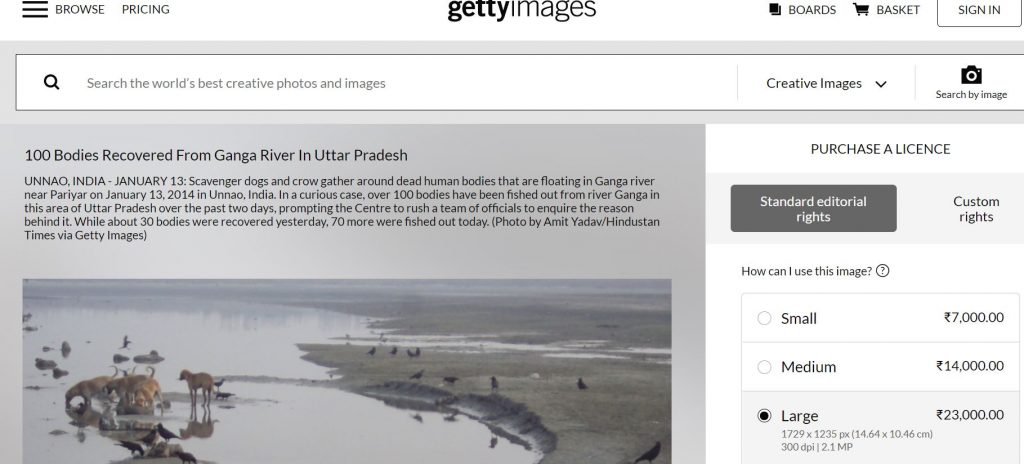Click the Boards icon in header
The width and height of the screenshot is (1024, 464).
point(775,9)
